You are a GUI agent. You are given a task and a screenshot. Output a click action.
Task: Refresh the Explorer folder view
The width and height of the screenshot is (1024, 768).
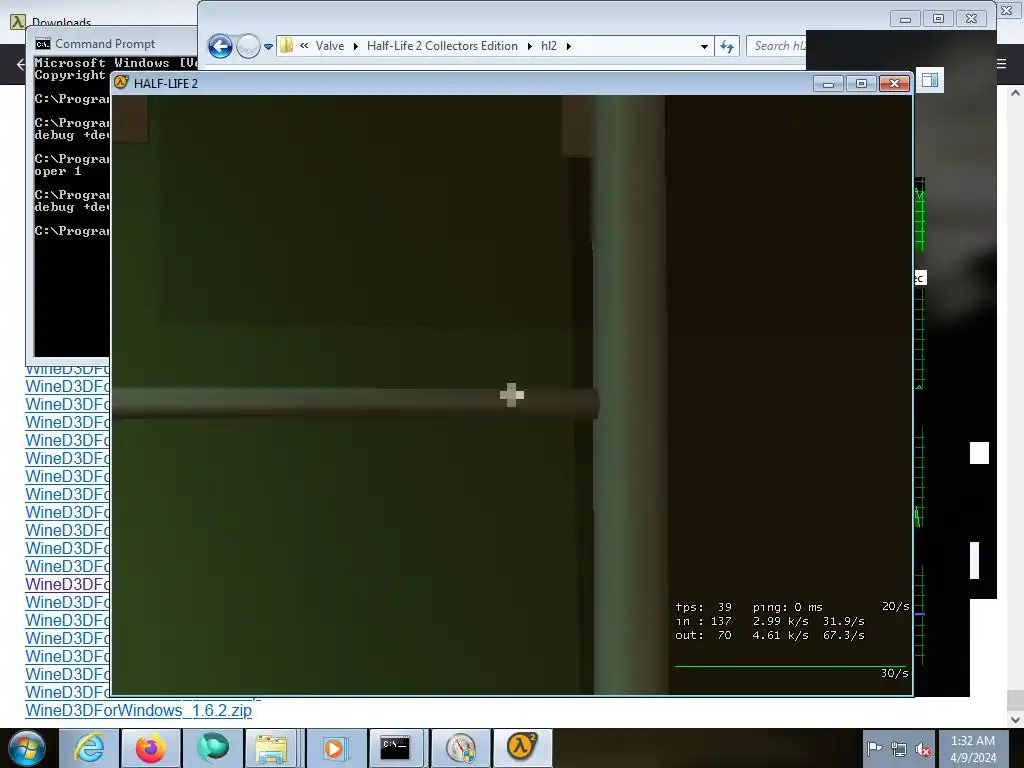pyautogui.click(x=727, y=46)
